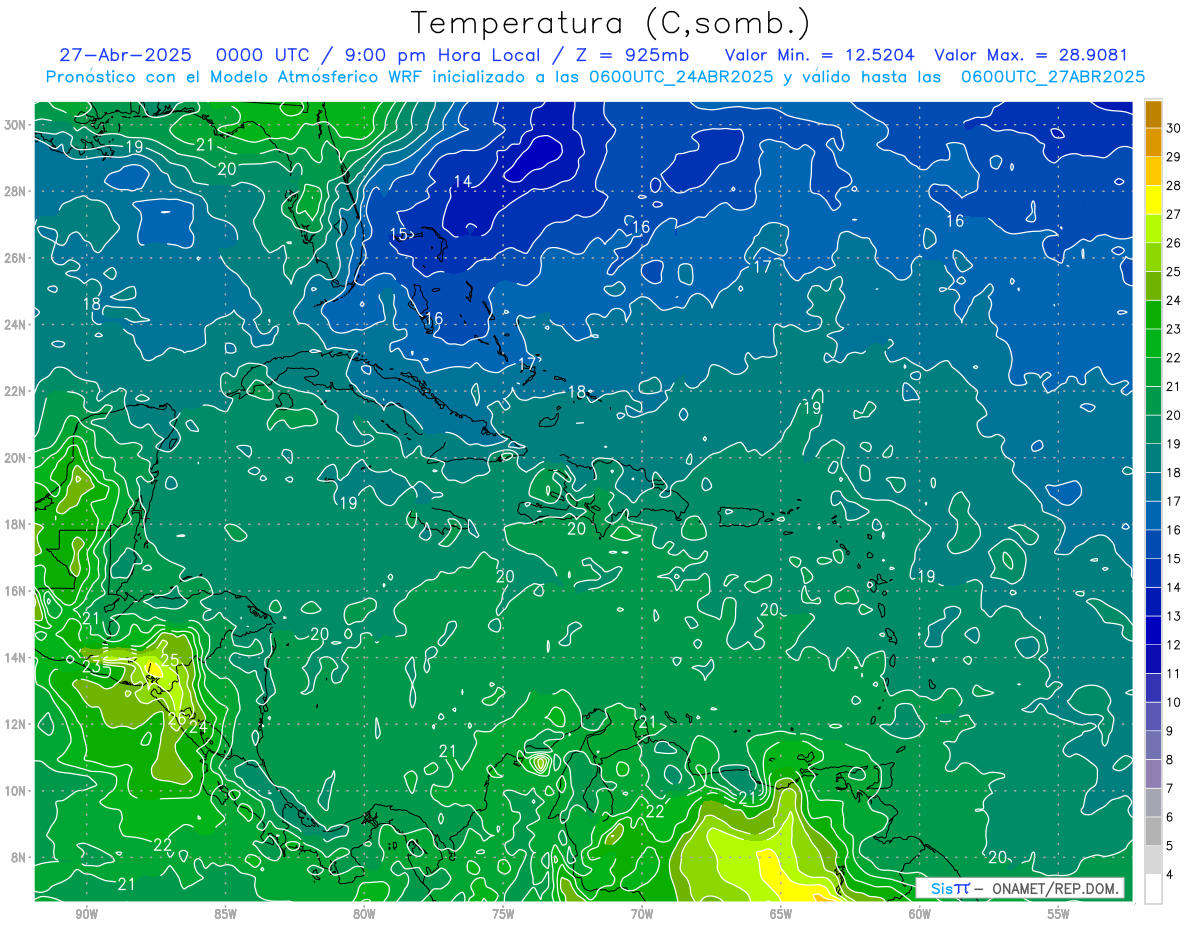
Task: Click the '10N' latitude axis label
Action: [17, 791]
